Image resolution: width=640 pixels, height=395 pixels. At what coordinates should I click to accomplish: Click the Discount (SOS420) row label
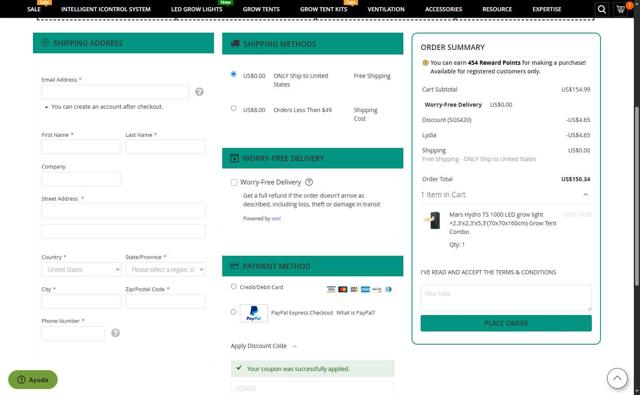(447, 120)
